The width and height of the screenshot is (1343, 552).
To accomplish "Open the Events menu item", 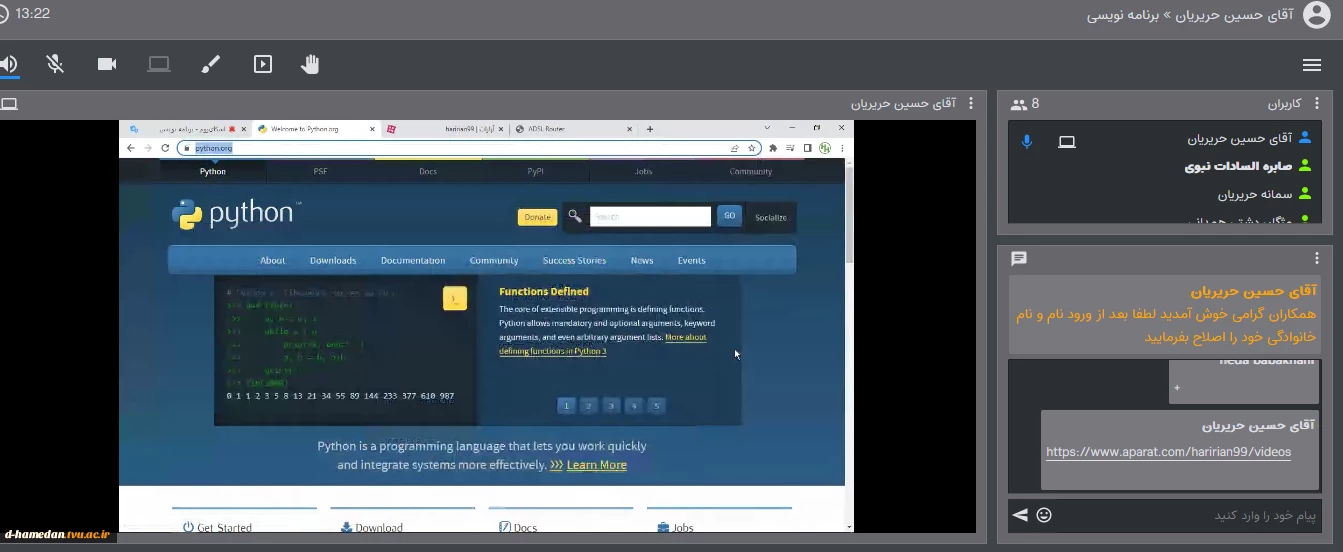I will 691,260.
